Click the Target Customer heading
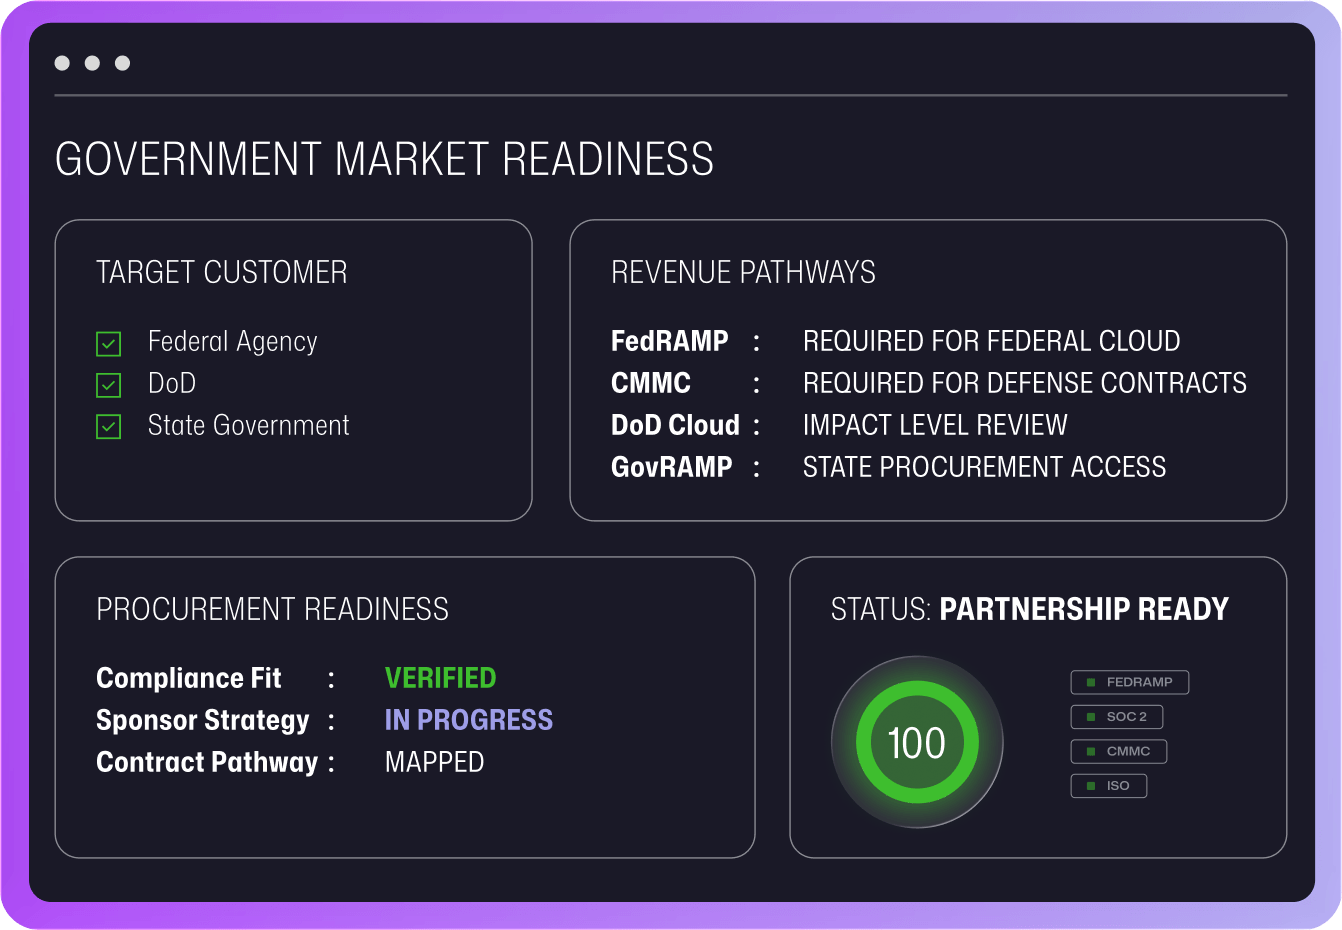1342x930 pixels. [x=222, y=272]
